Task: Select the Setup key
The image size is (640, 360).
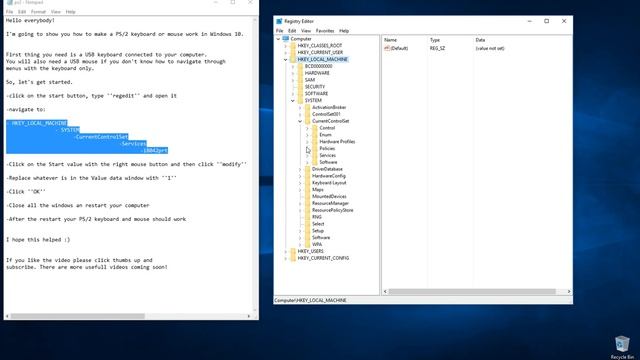Action: click(318, 231)
